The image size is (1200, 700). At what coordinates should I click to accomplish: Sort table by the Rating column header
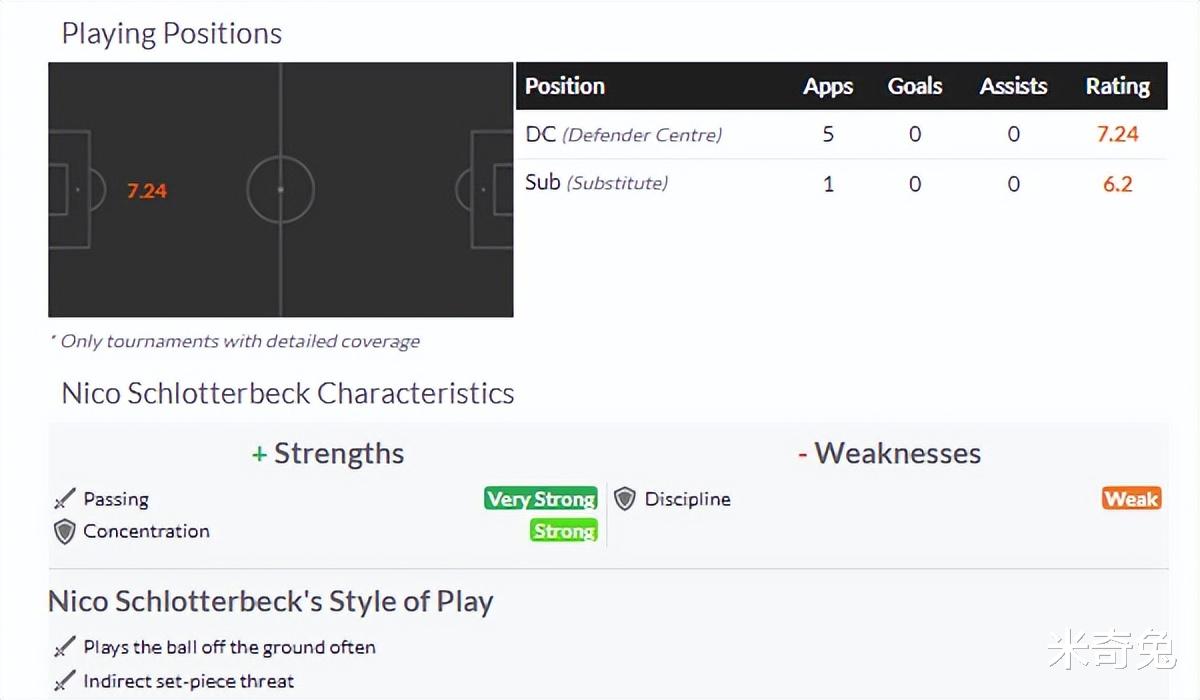tap(1118, 86)
